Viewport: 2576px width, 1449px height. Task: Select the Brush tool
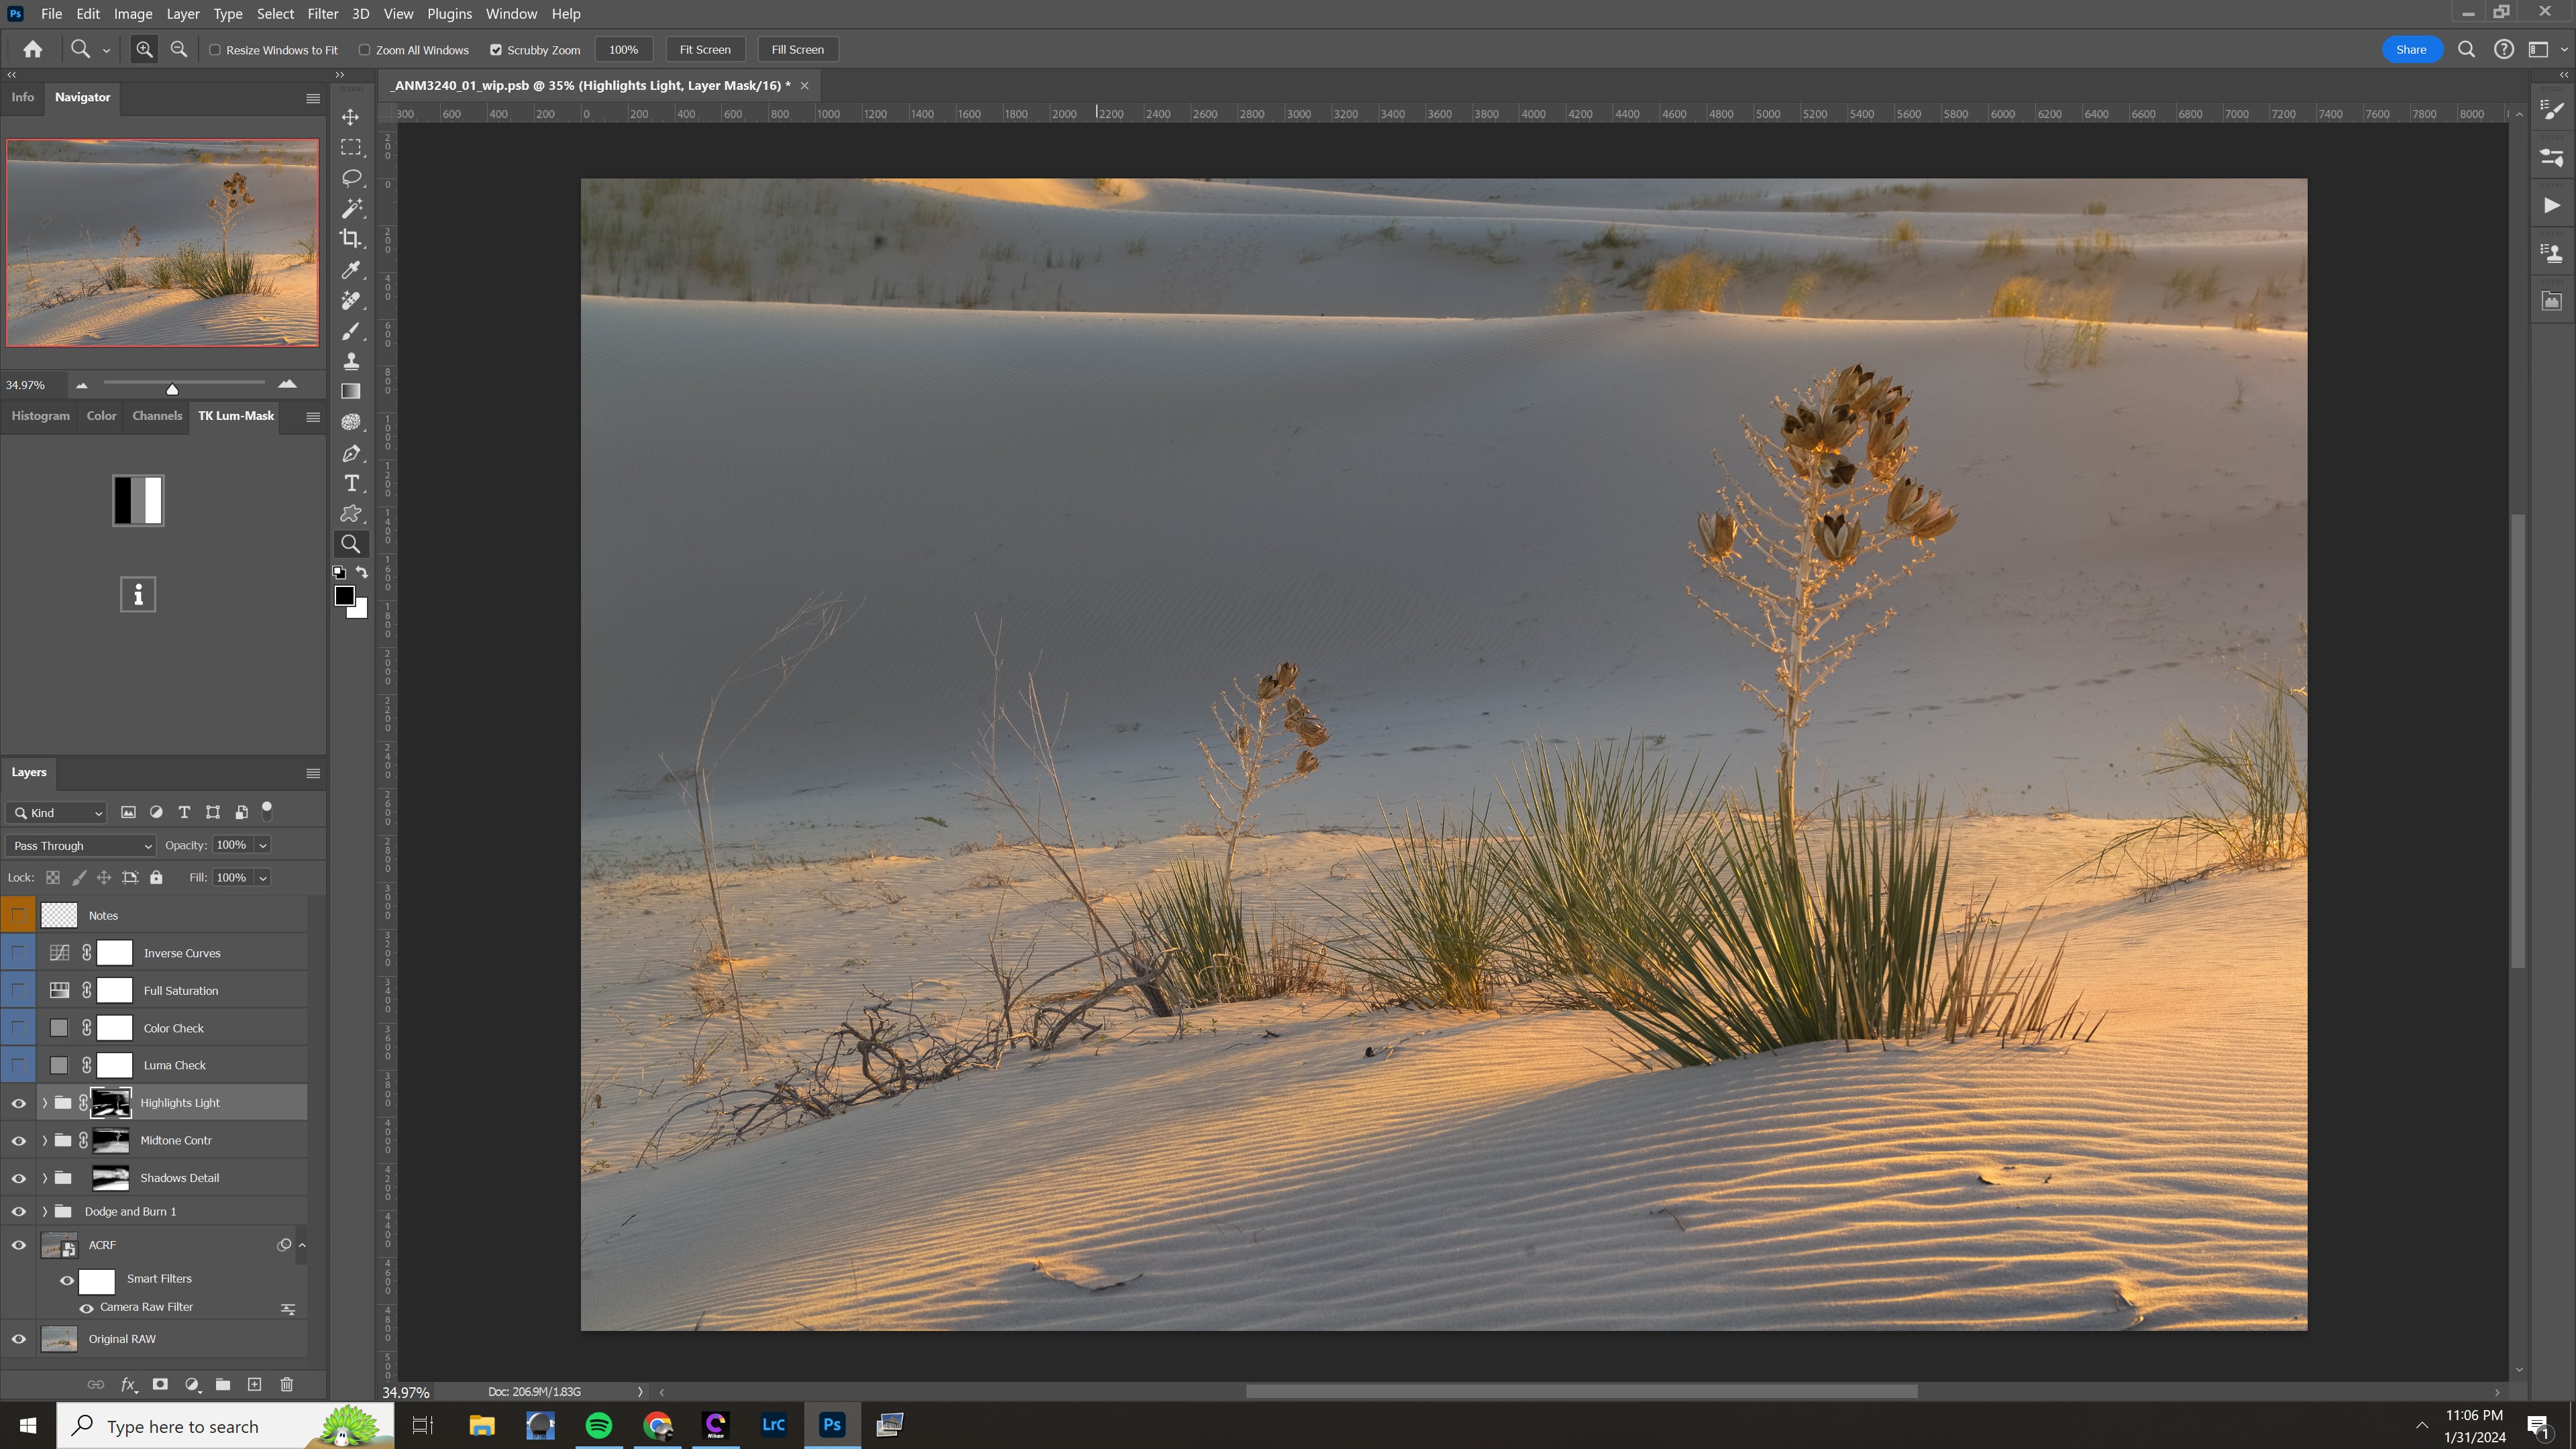[x=351, y=331]
